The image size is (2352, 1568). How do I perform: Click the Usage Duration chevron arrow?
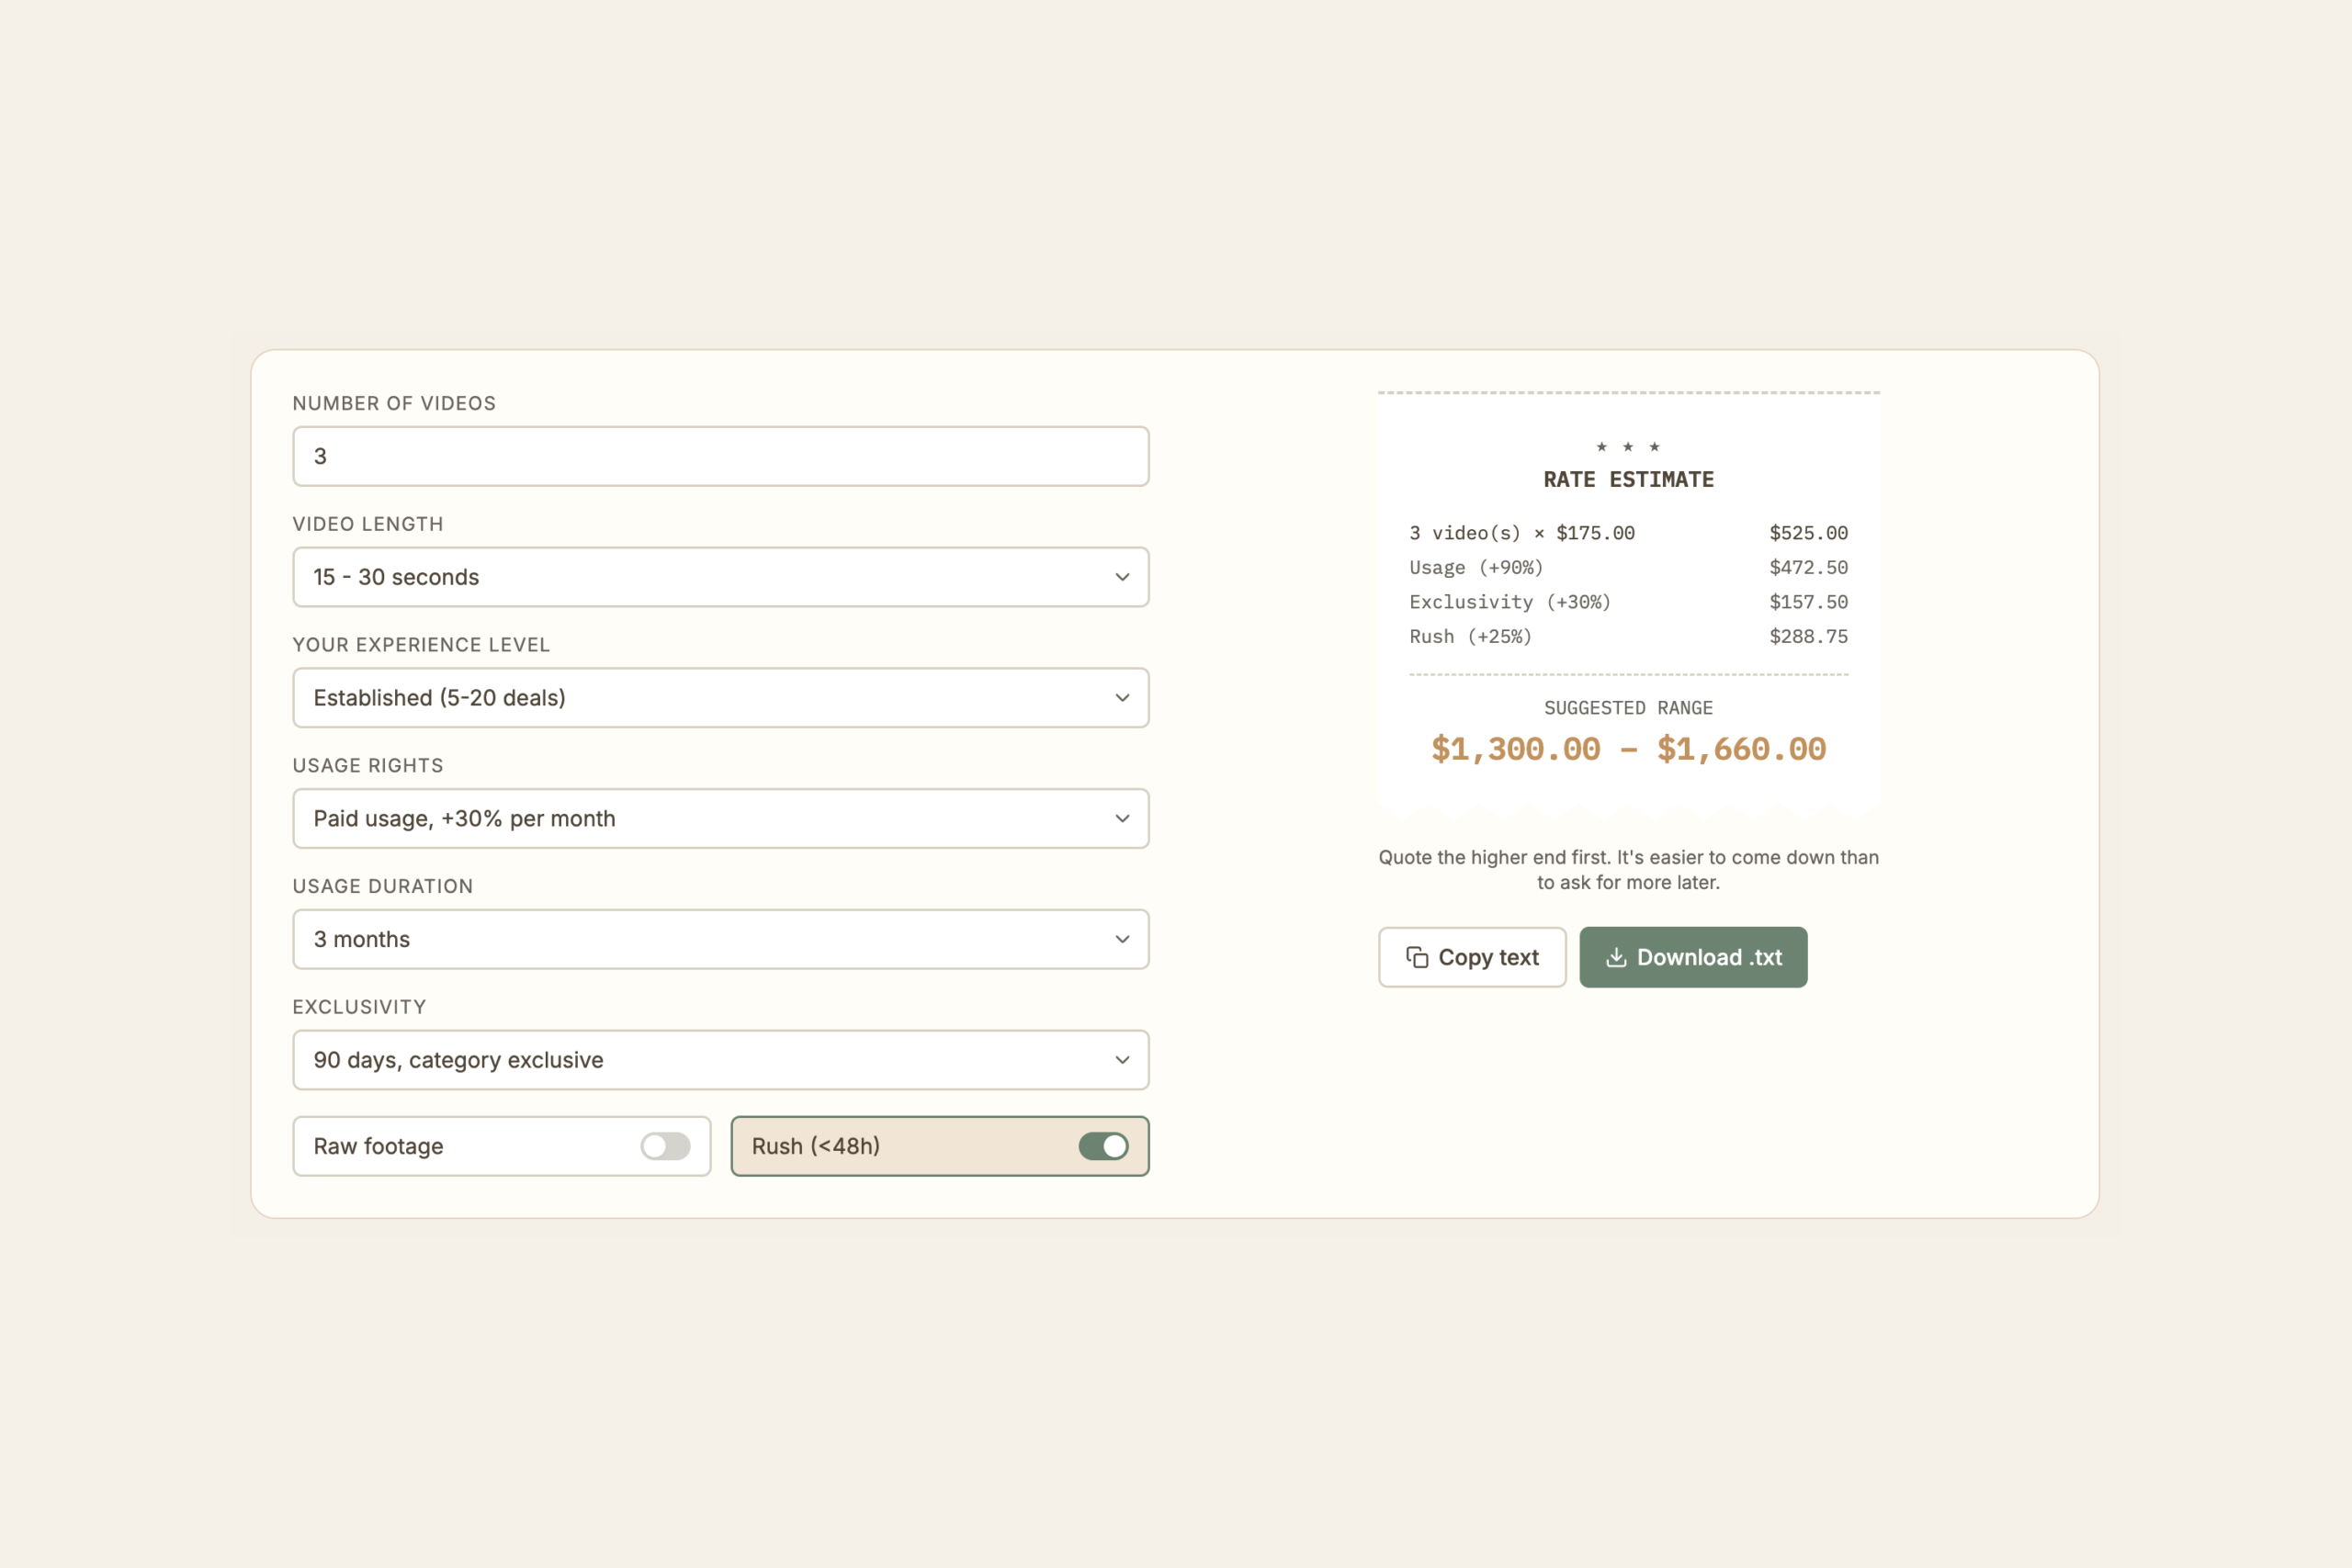pyautogui.click(x=1122, y=939)
